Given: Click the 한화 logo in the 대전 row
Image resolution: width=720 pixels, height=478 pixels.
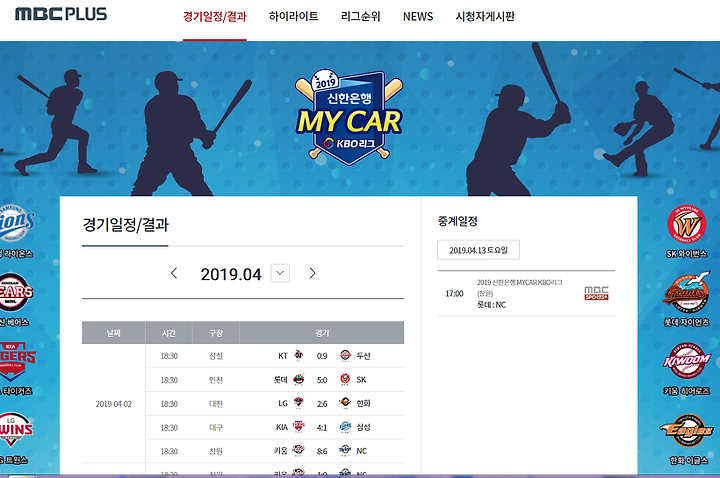Looking at the screenshot, I should [x=345, y=403].
